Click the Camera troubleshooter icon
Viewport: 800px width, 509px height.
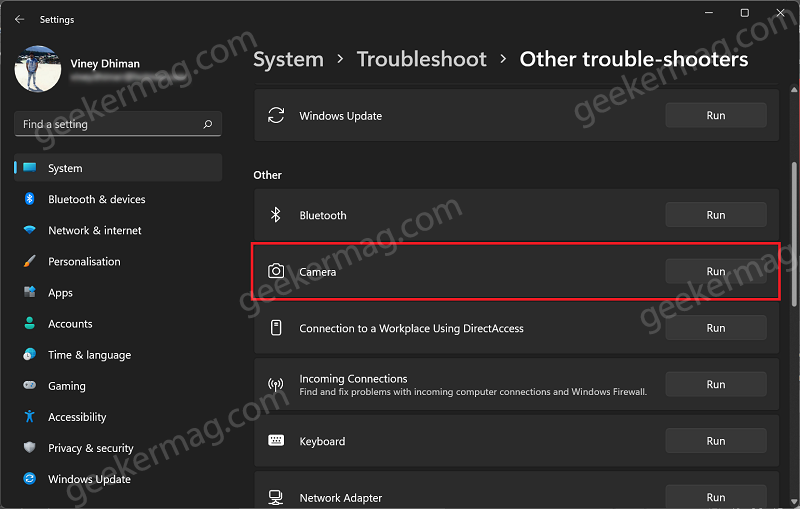(x=276, y=271)
